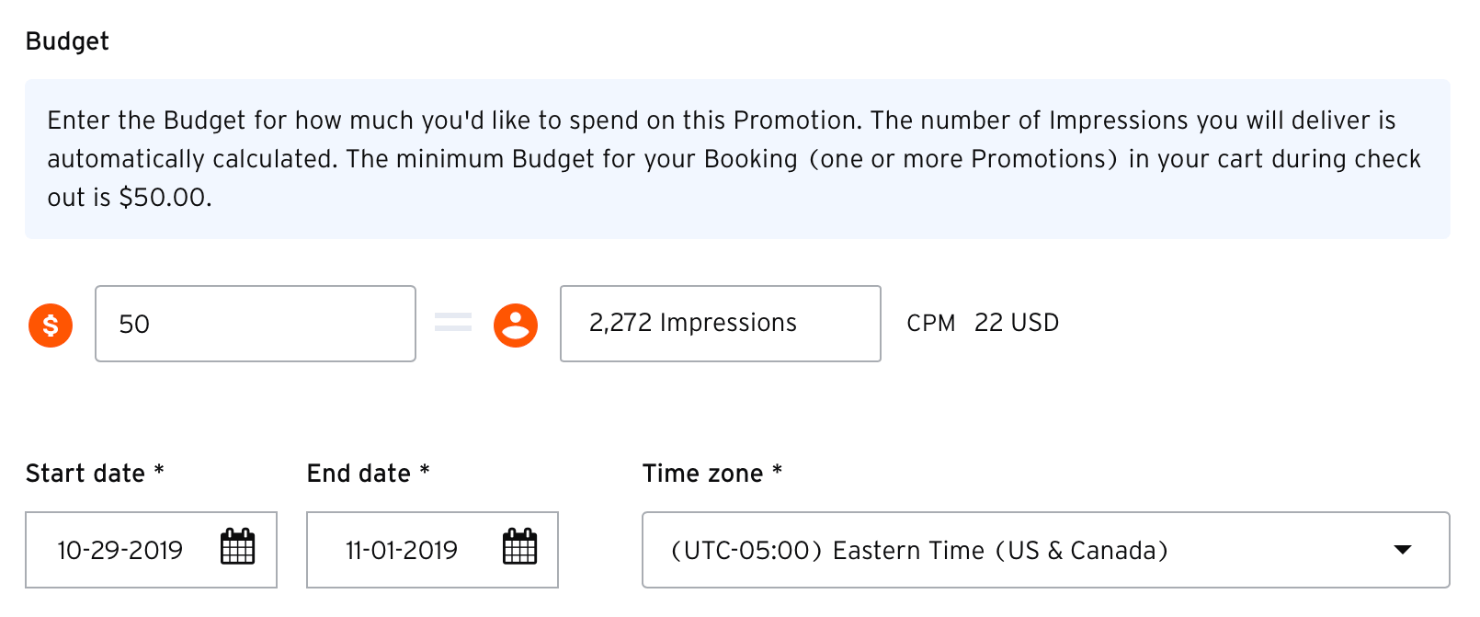Click the 2,272 Impressions field

click(x=720, y=324)
